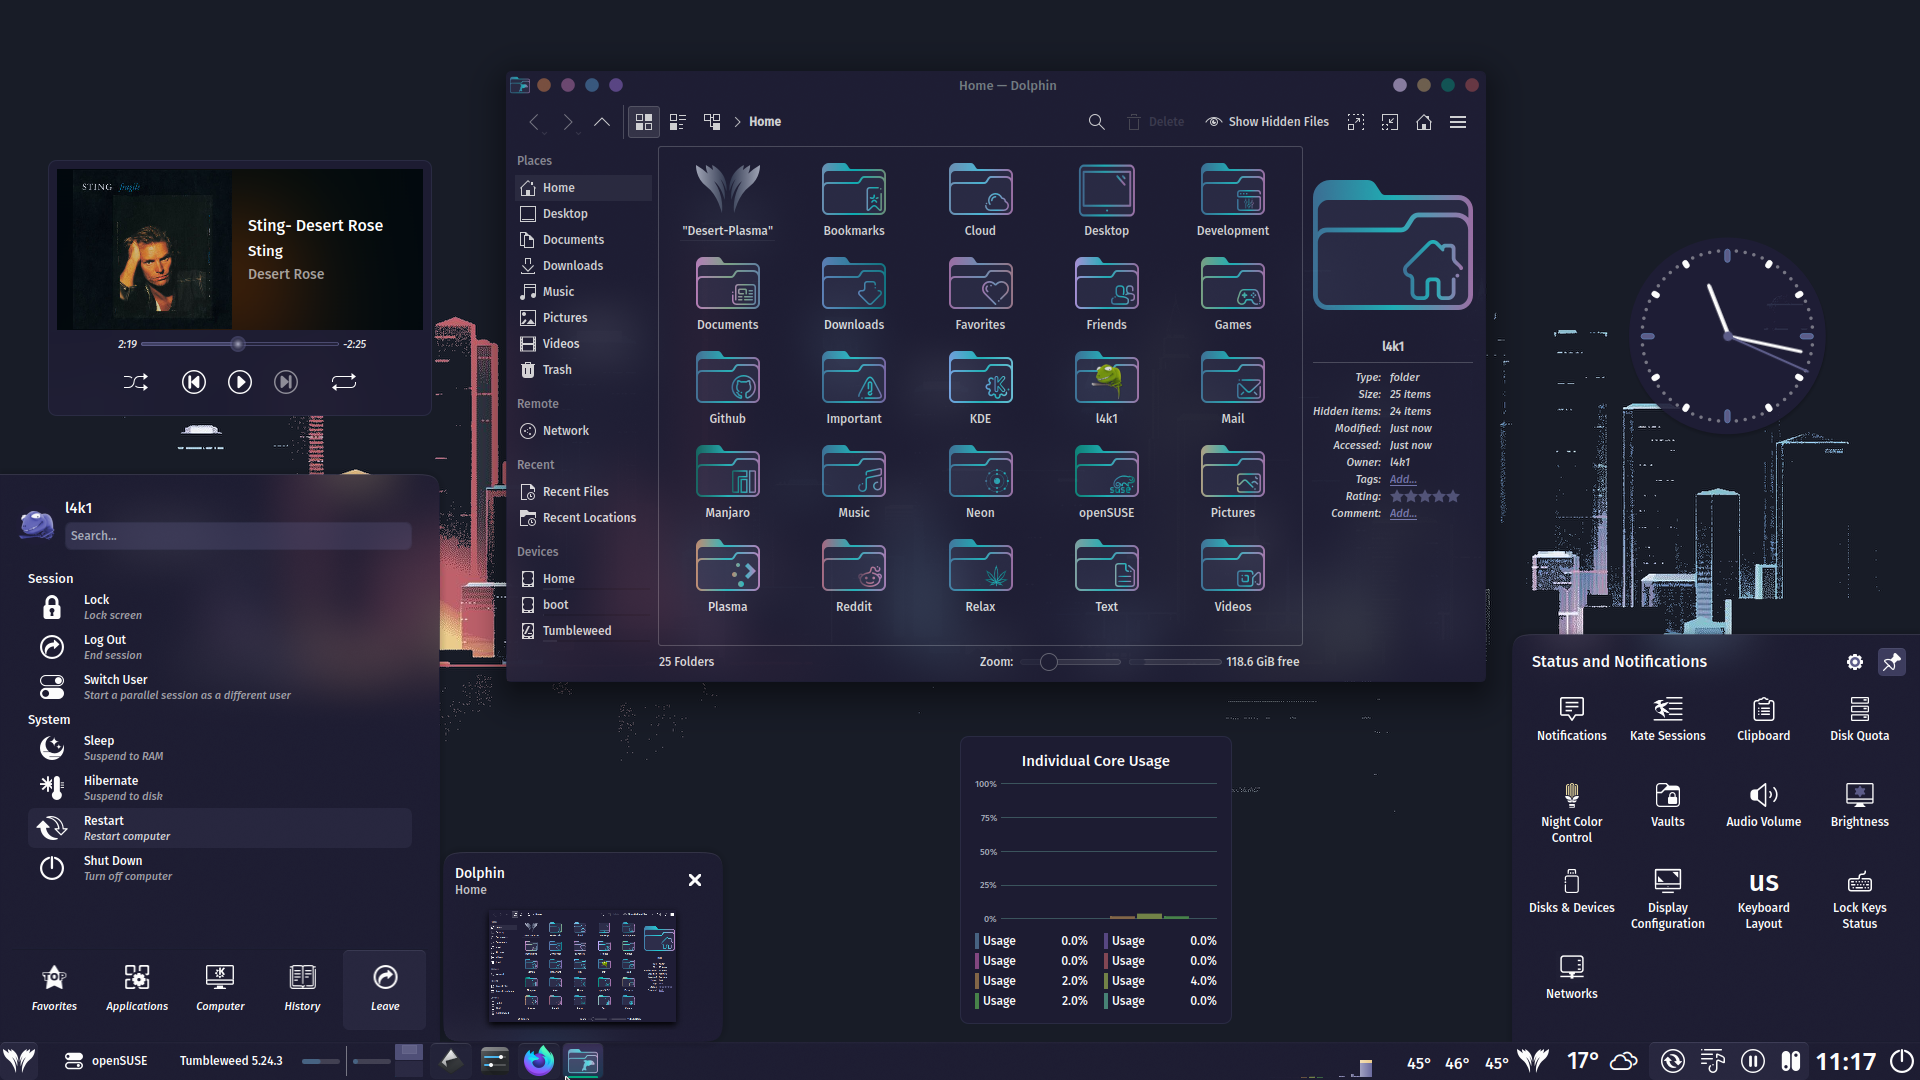Open Clipboard applet
This screenshot has height=1080, width=1920.
1764,720
